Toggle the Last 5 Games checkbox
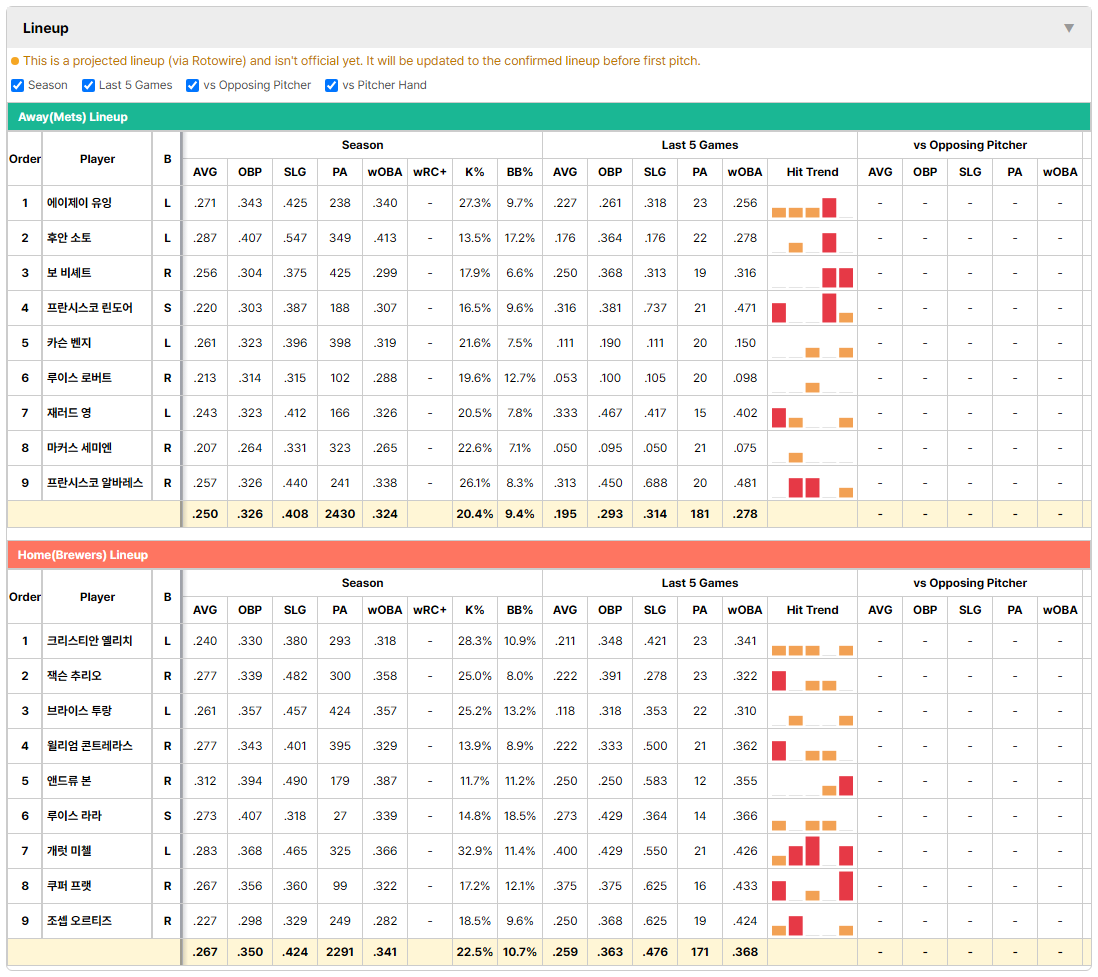 [x=88, y=85]
